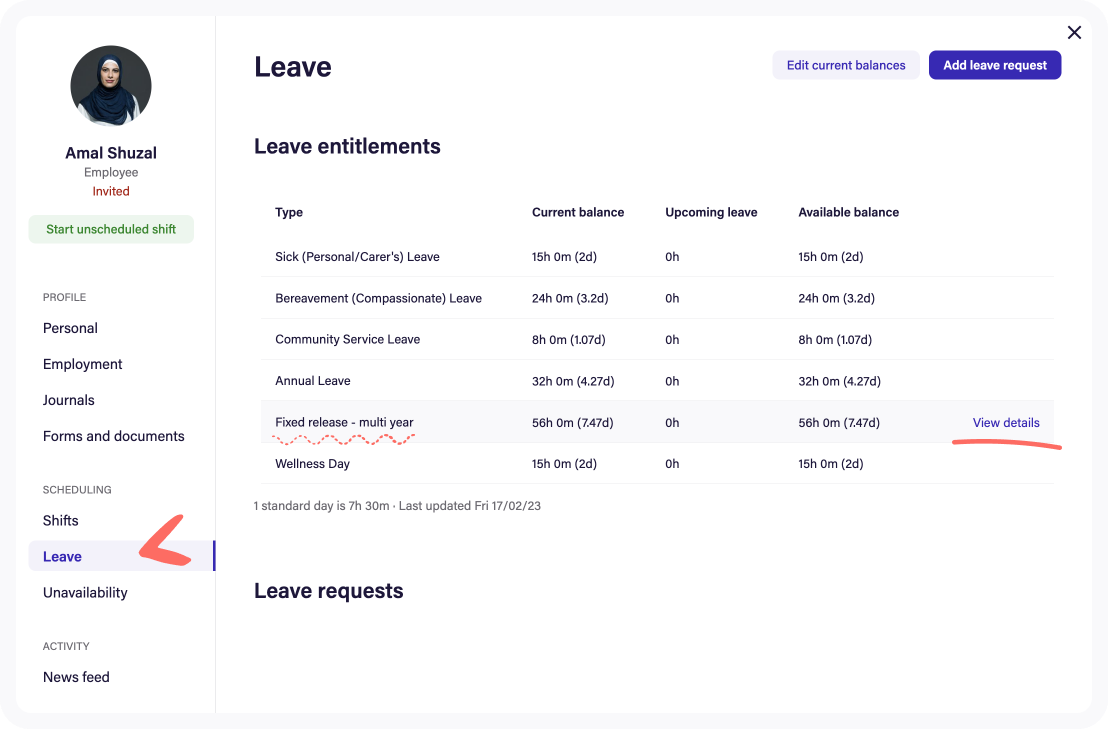
Task: Click the Leave entitlements heading
Action: coord(347,146)
